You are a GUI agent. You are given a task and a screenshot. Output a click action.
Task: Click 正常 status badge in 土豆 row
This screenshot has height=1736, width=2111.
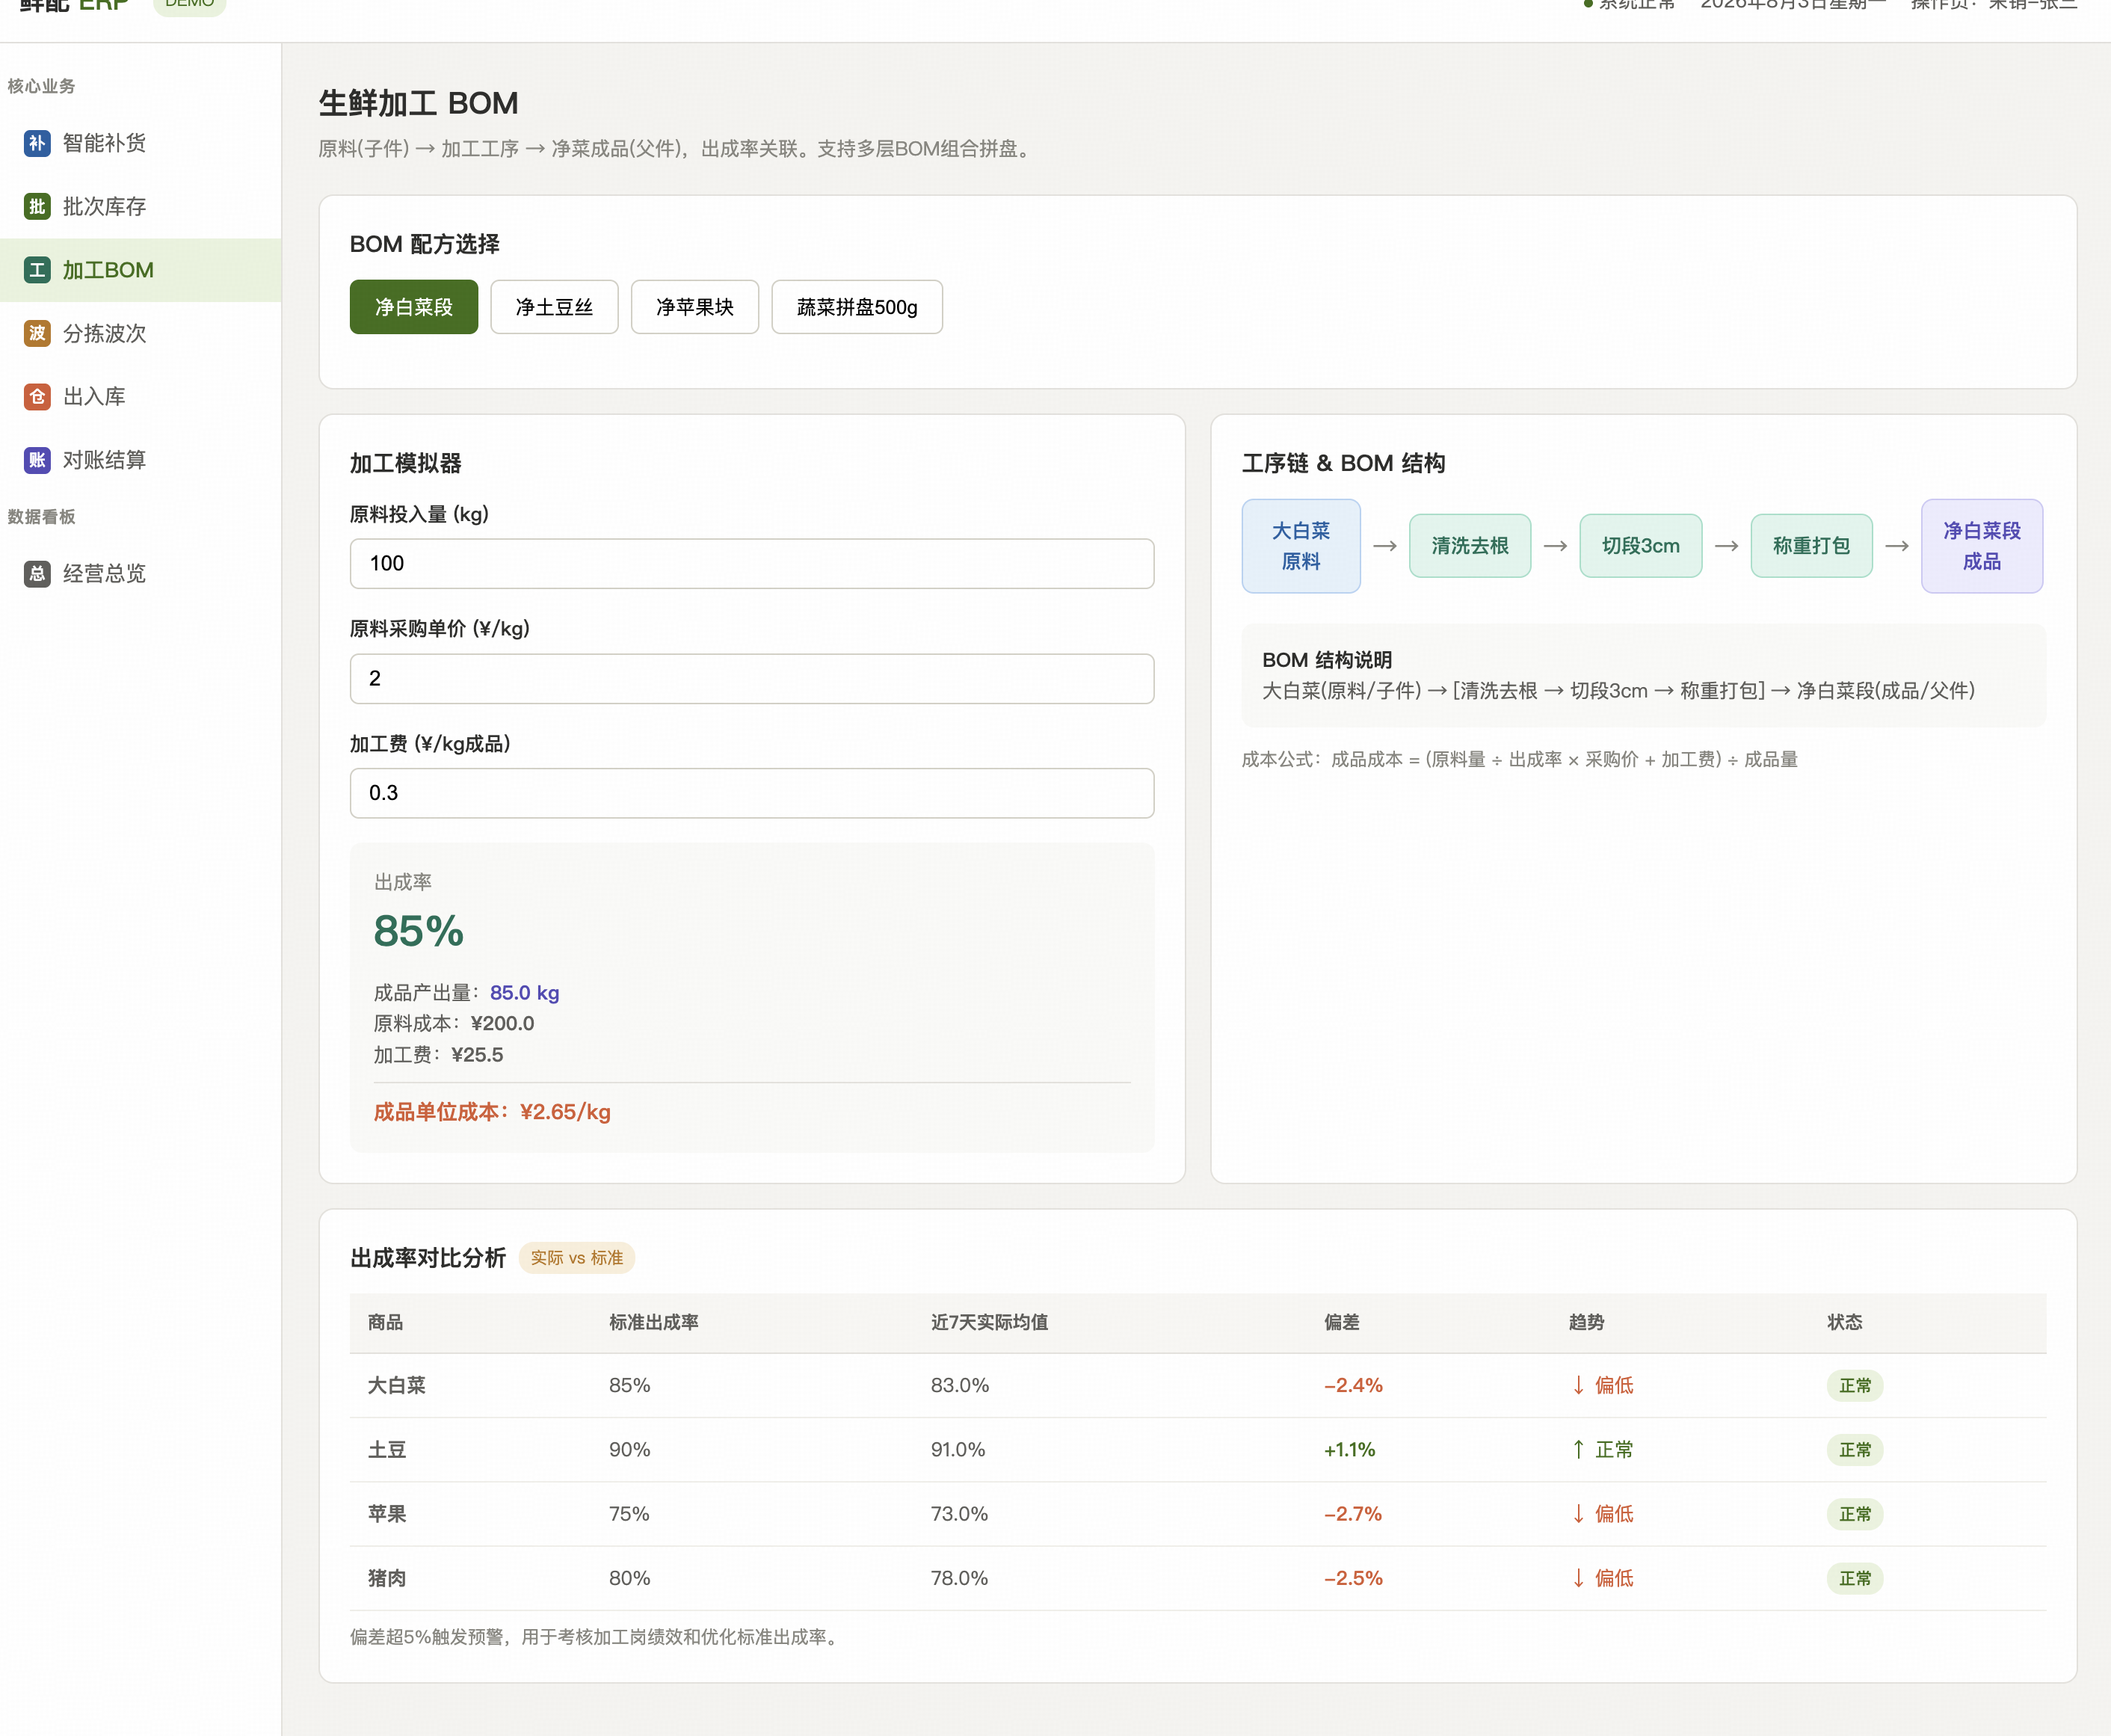click(x=1855, y=1450)
